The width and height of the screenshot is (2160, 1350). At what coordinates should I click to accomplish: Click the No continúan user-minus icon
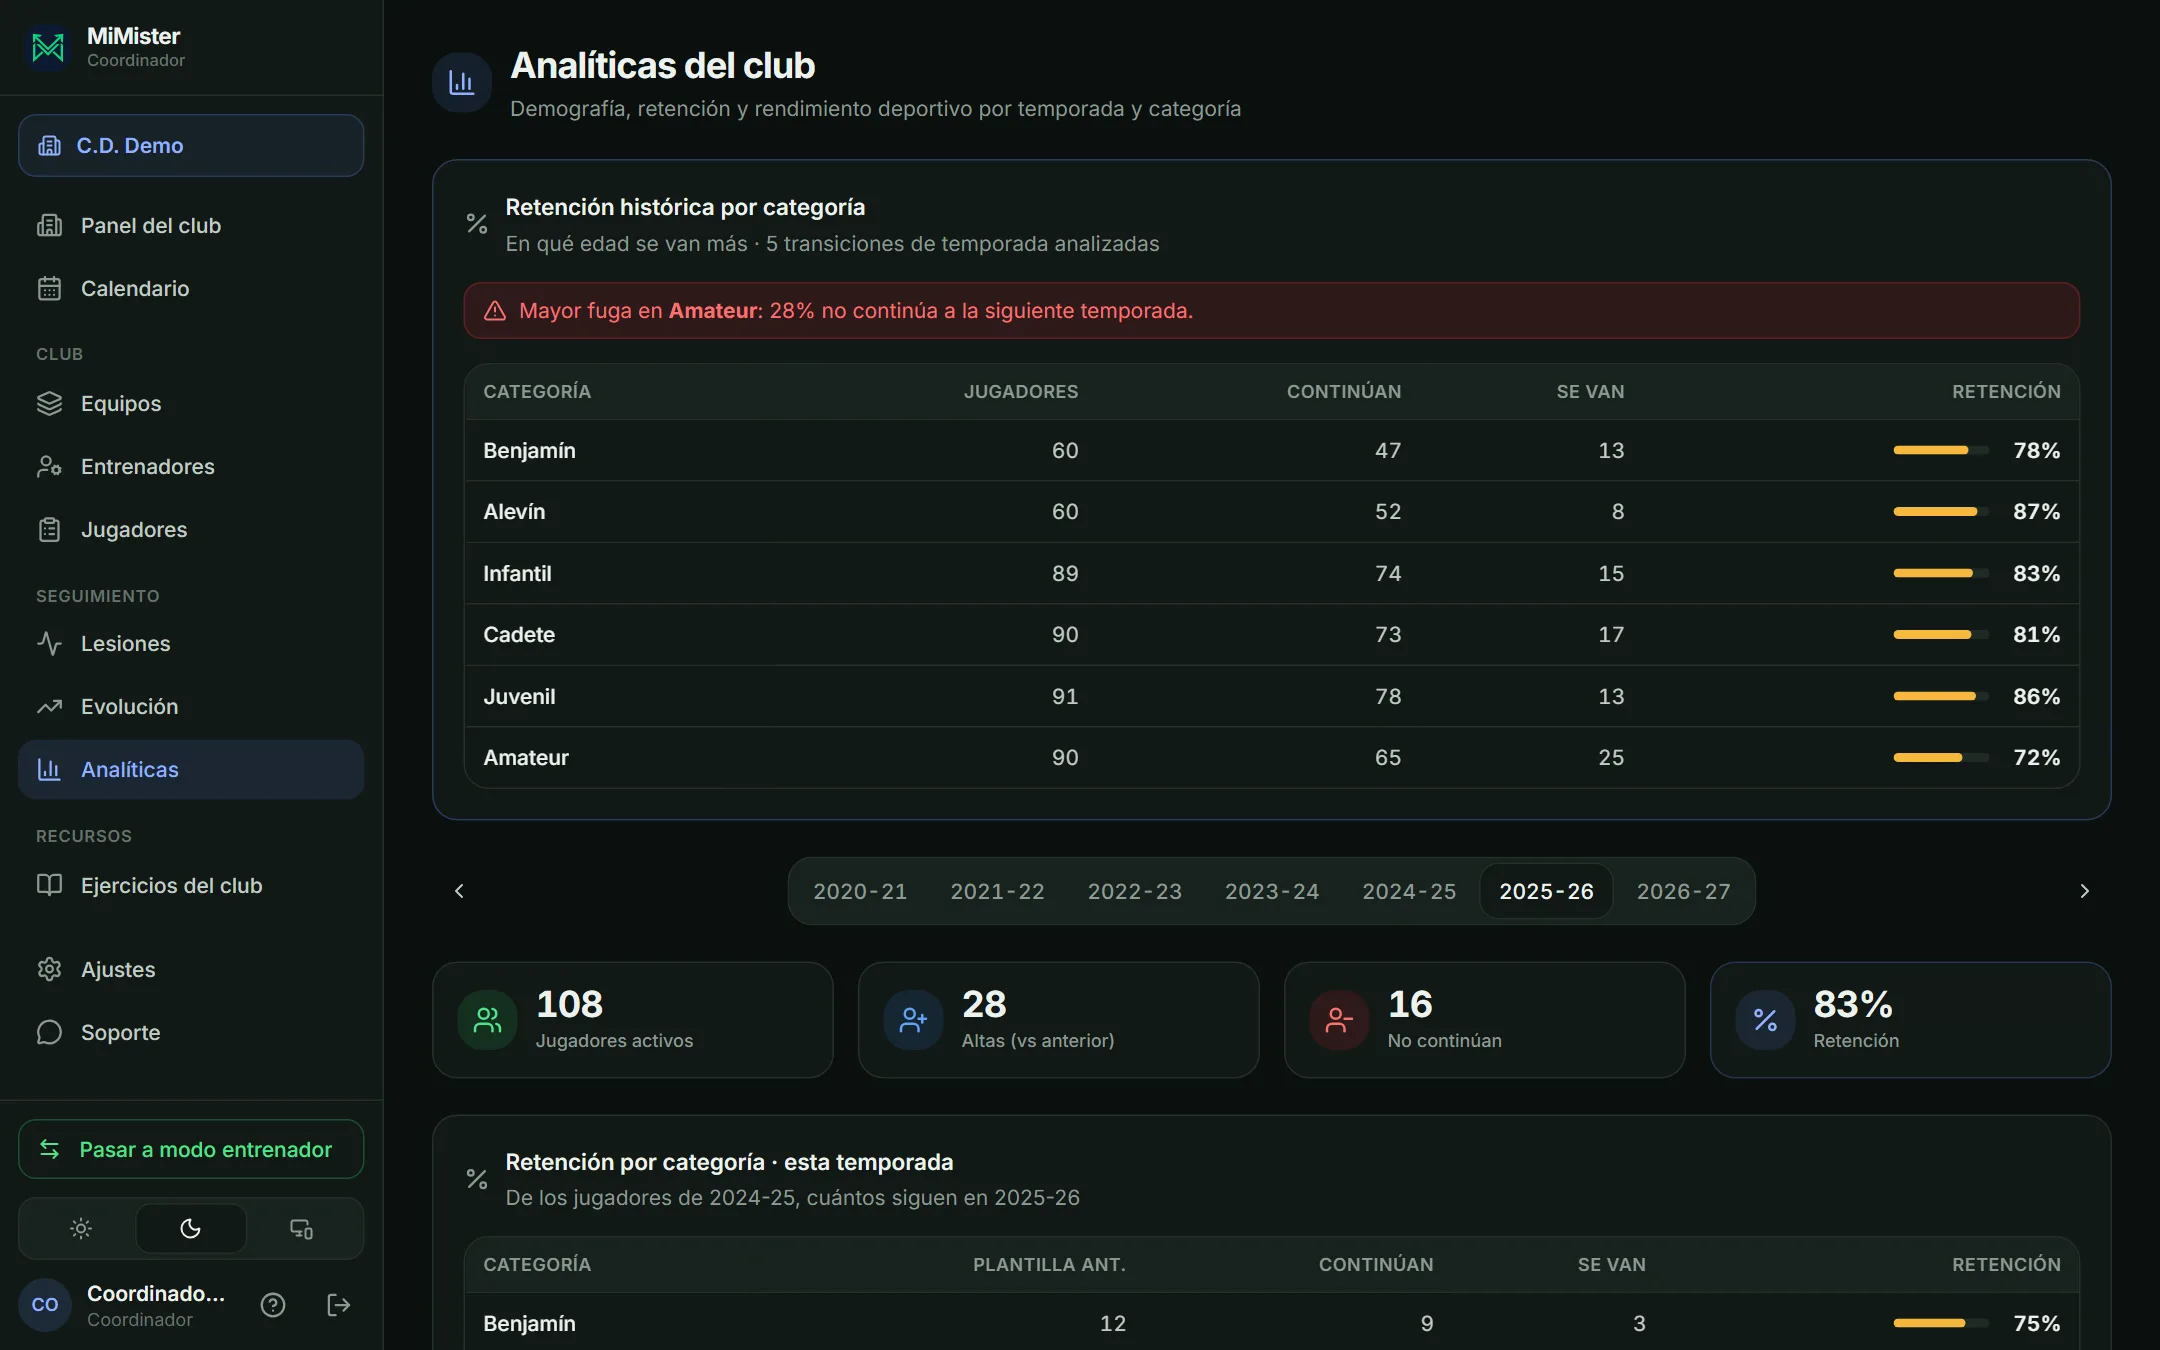pyautogui.click(x=1339, y=1020)
